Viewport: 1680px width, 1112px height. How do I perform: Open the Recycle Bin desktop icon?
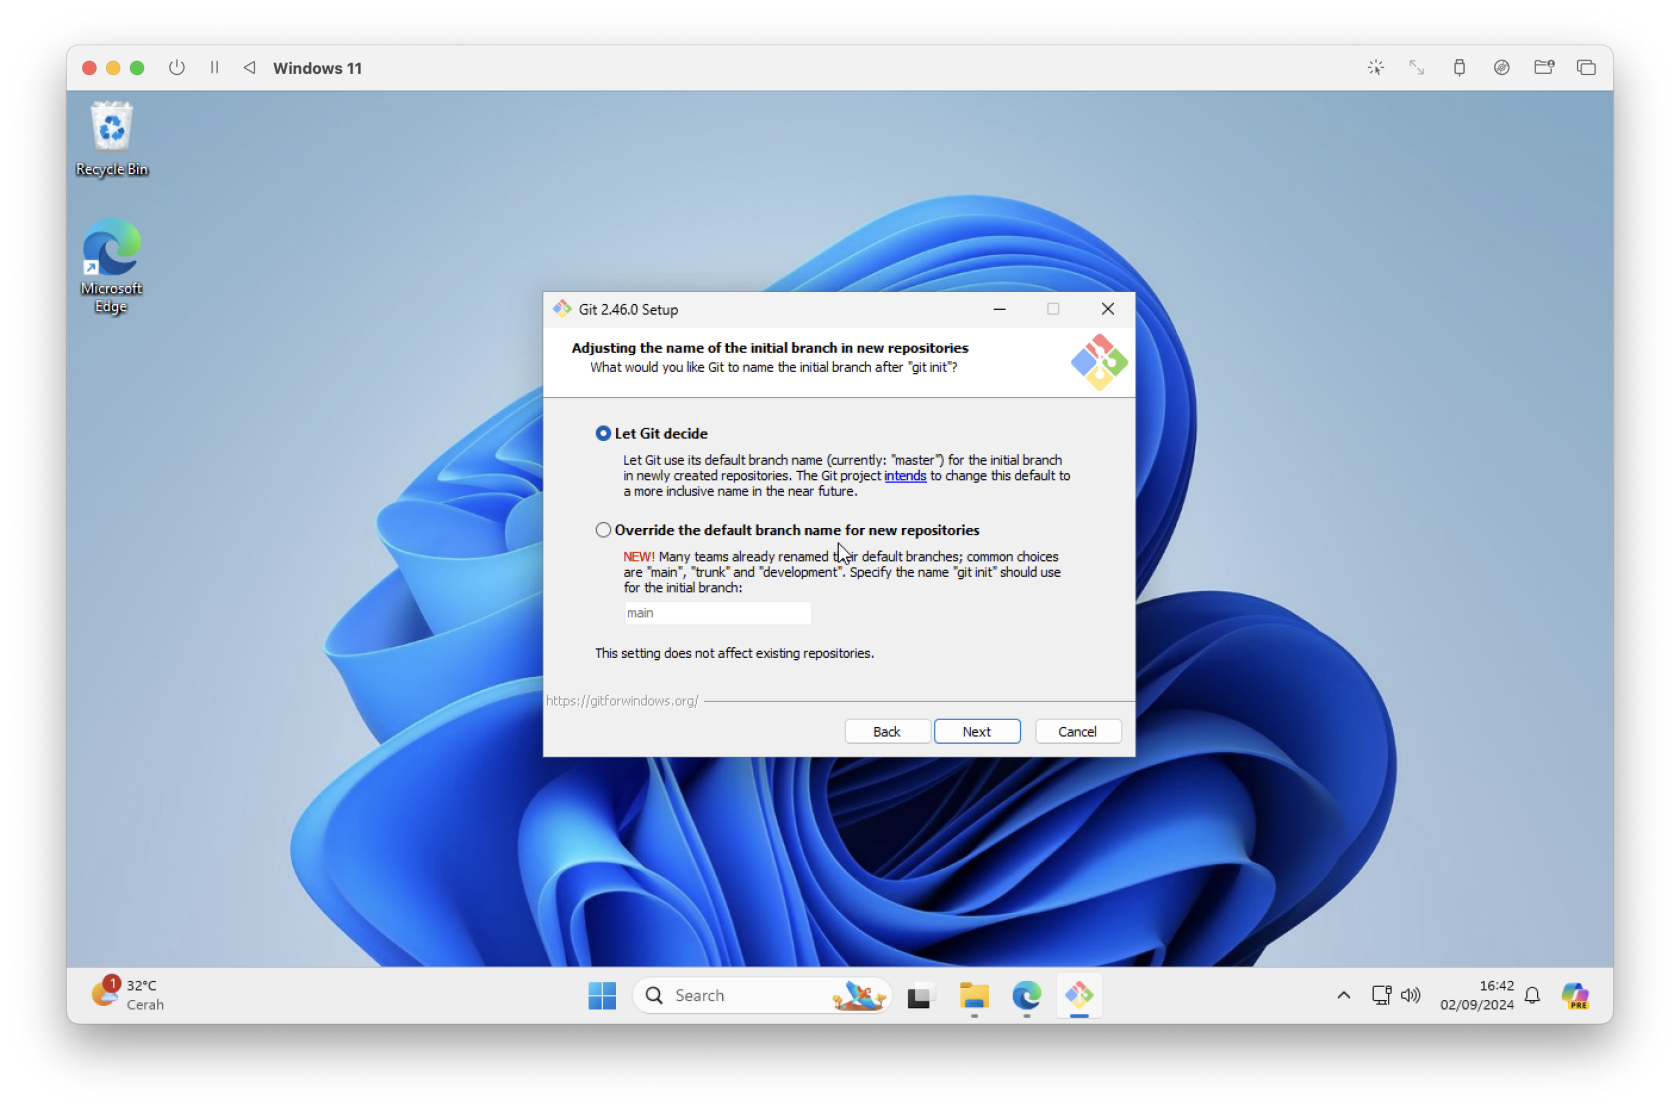112,139
